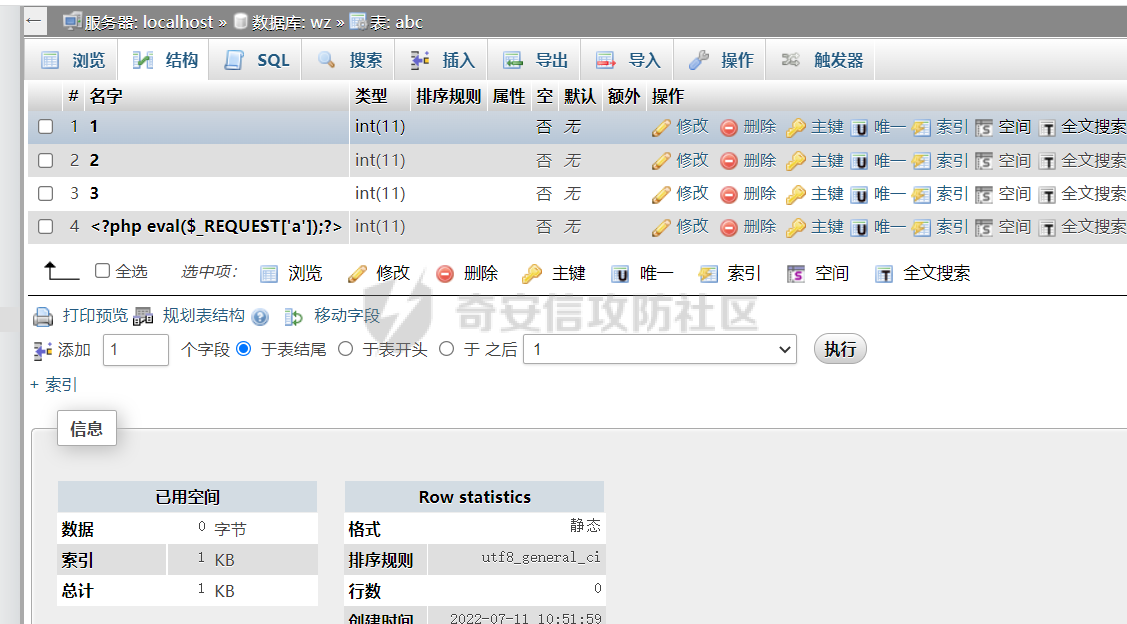Click the primary key icon for column 3

pos(796,194)
